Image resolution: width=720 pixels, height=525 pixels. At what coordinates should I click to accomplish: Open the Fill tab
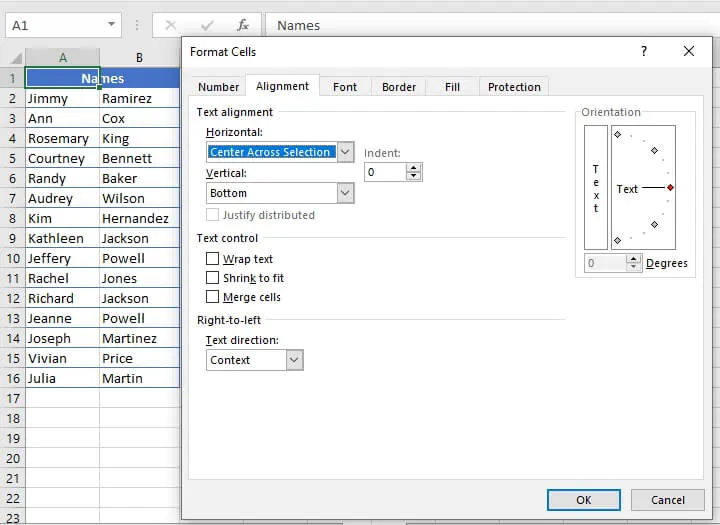click(x=452, y=87)
